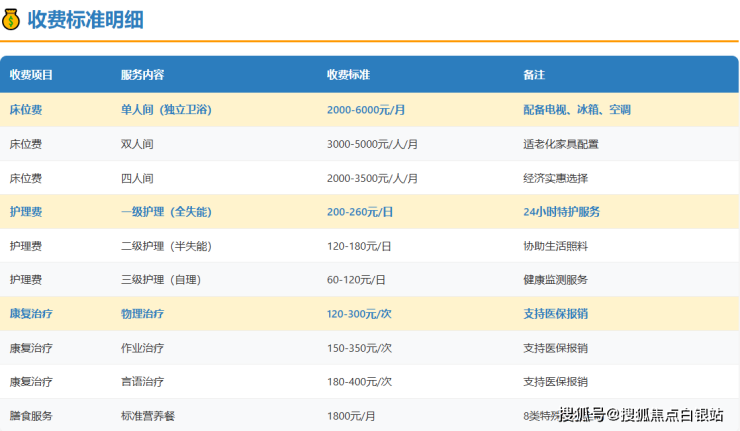Click the 双人间 service cell
This screenshot has height=431, width=740.
[x=137, y=144]
